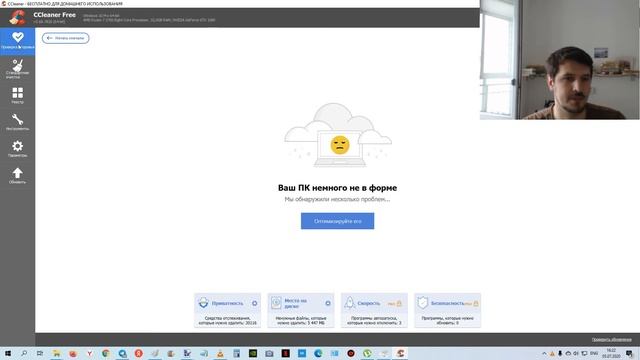Open Task View on the taskbar
640x360 pixels.
click(40, 353)
